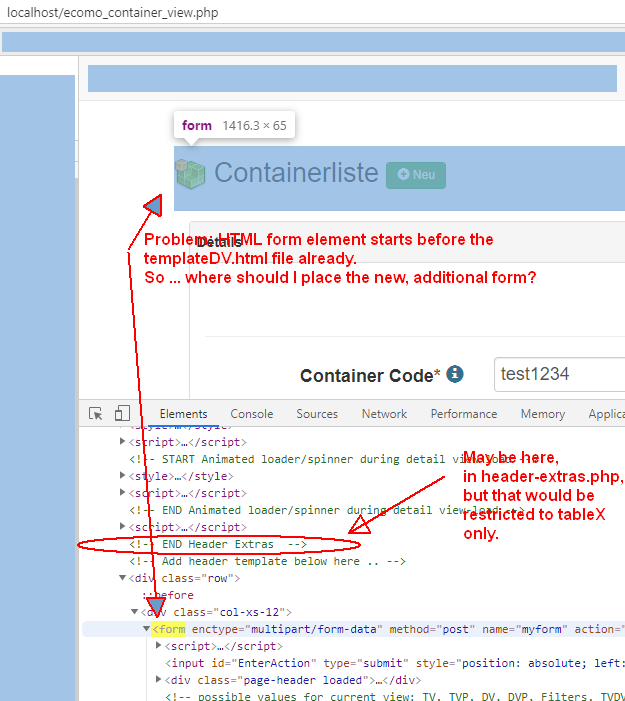Image resolution: width=625 pixels, height=701 pixels.
Task: Open the Sources tab
Action: tap(317, 414)
